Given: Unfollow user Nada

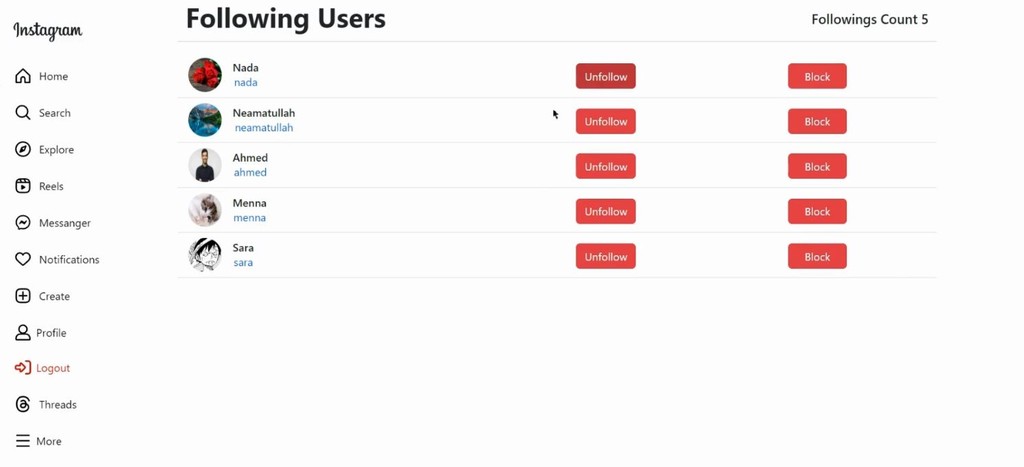Looking at the screenshot, I should (x=605, y=76).
